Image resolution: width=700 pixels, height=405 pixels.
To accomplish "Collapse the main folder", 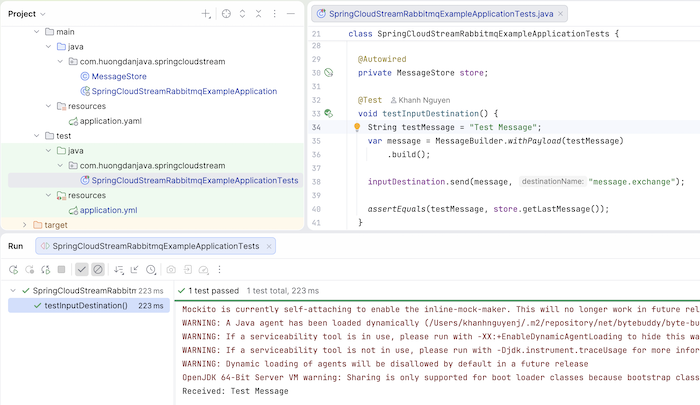I will point(37,32).
